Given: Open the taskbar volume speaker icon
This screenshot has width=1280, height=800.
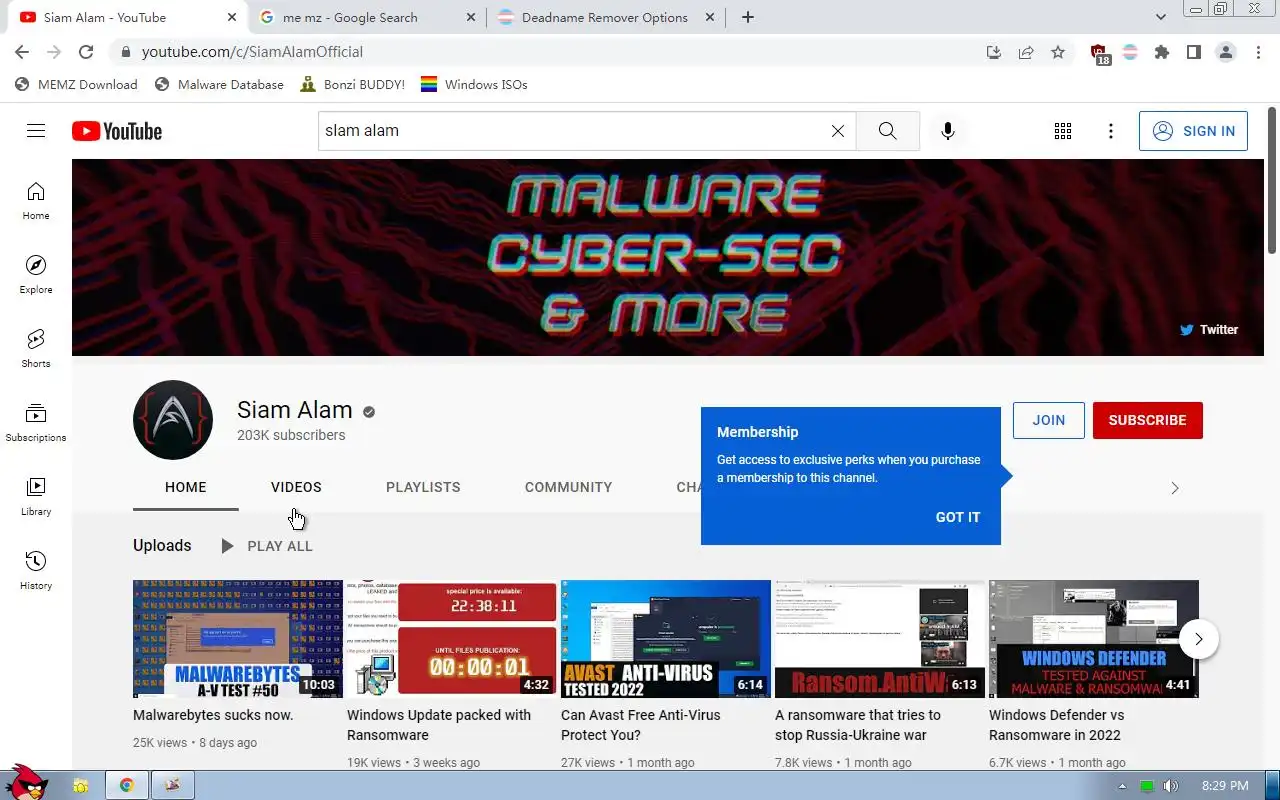Looking at the screenshot, I should (1170, 786).
